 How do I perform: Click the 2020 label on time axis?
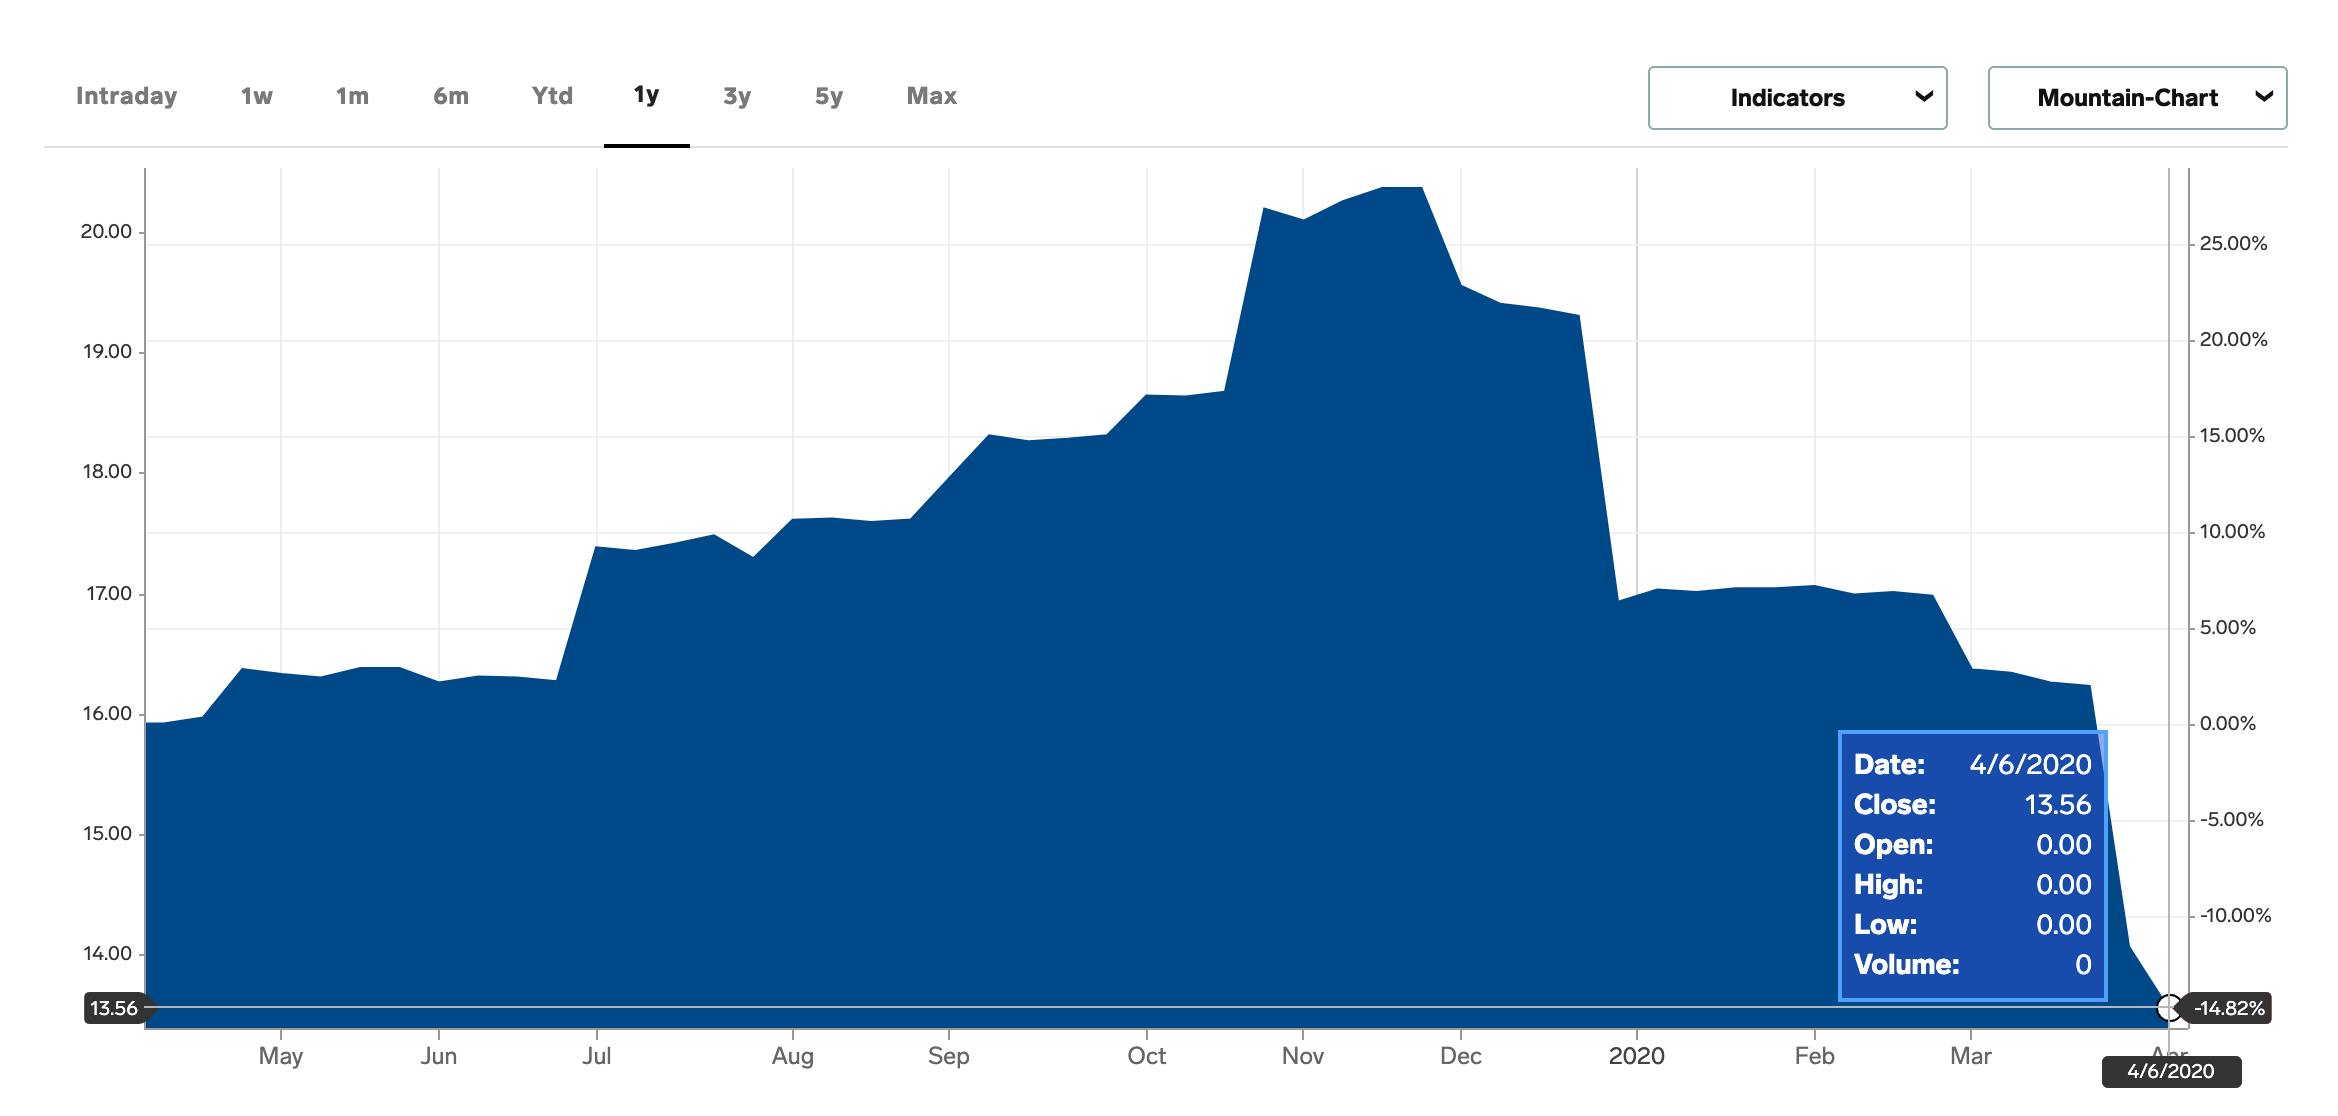point(1636,1056)
